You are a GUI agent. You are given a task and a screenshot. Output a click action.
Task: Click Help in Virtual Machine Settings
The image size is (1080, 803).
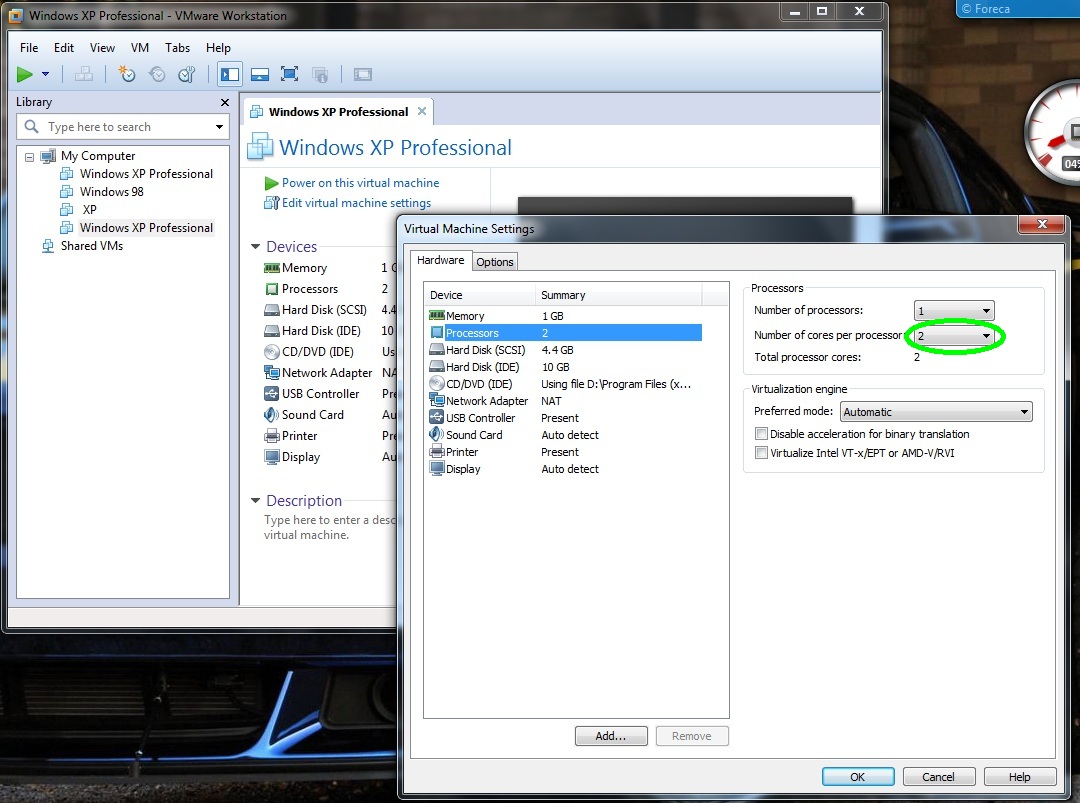[1019, 776]
